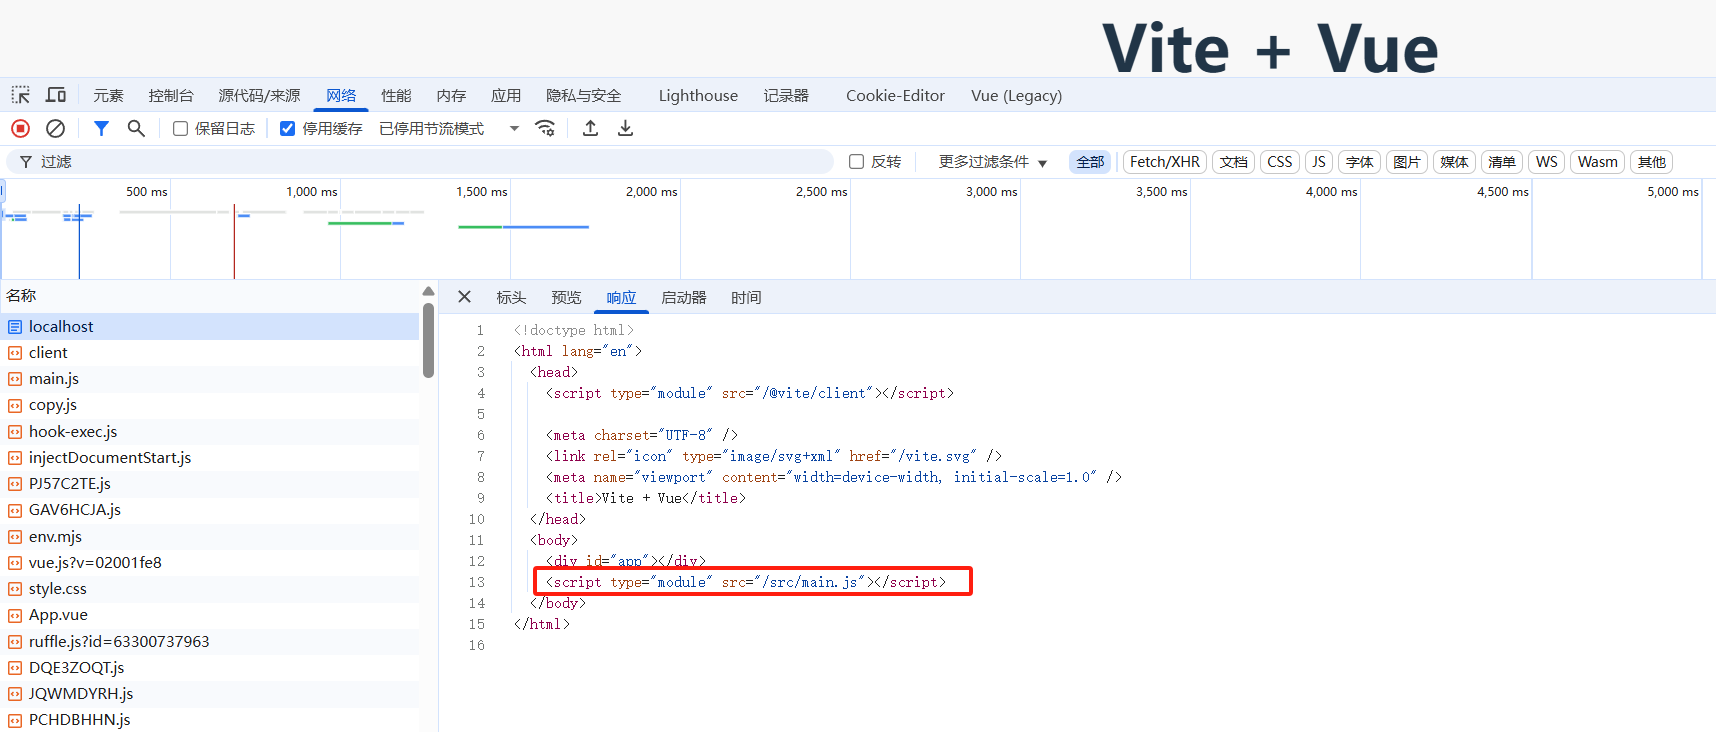Click the red load-event timeline marker
This screenshot has height=732, width=1716.
pos(234,241)
